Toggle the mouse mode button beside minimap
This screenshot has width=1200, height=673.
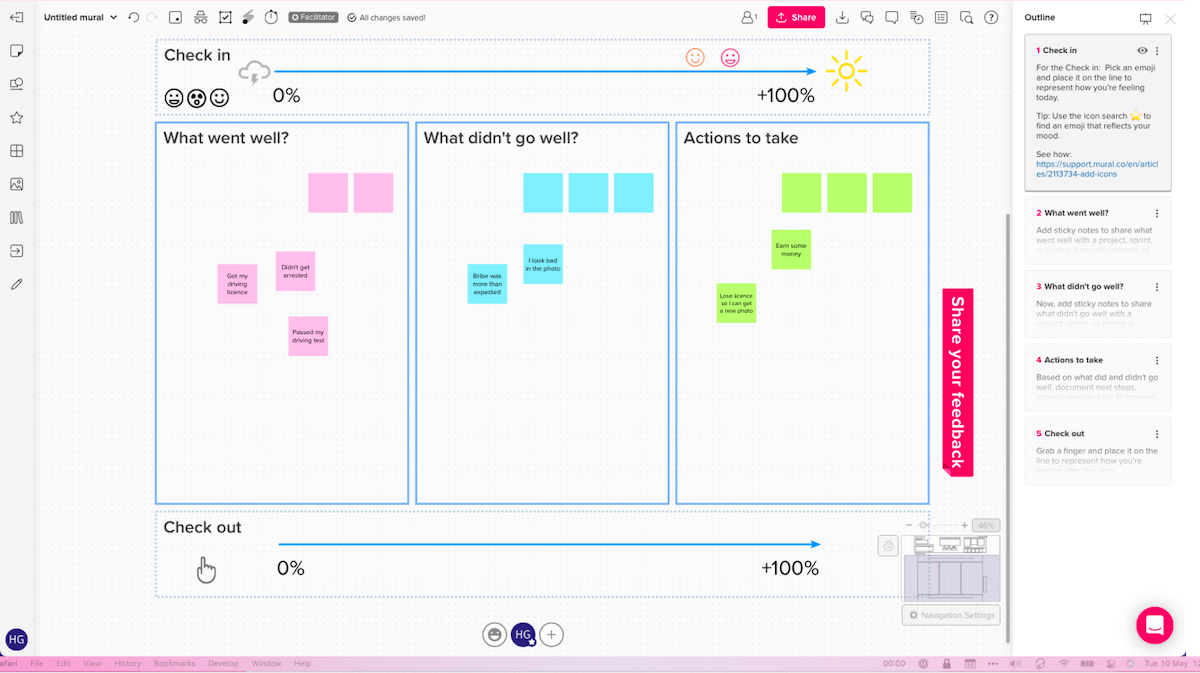pyautogui.click(x=888, y=545)
